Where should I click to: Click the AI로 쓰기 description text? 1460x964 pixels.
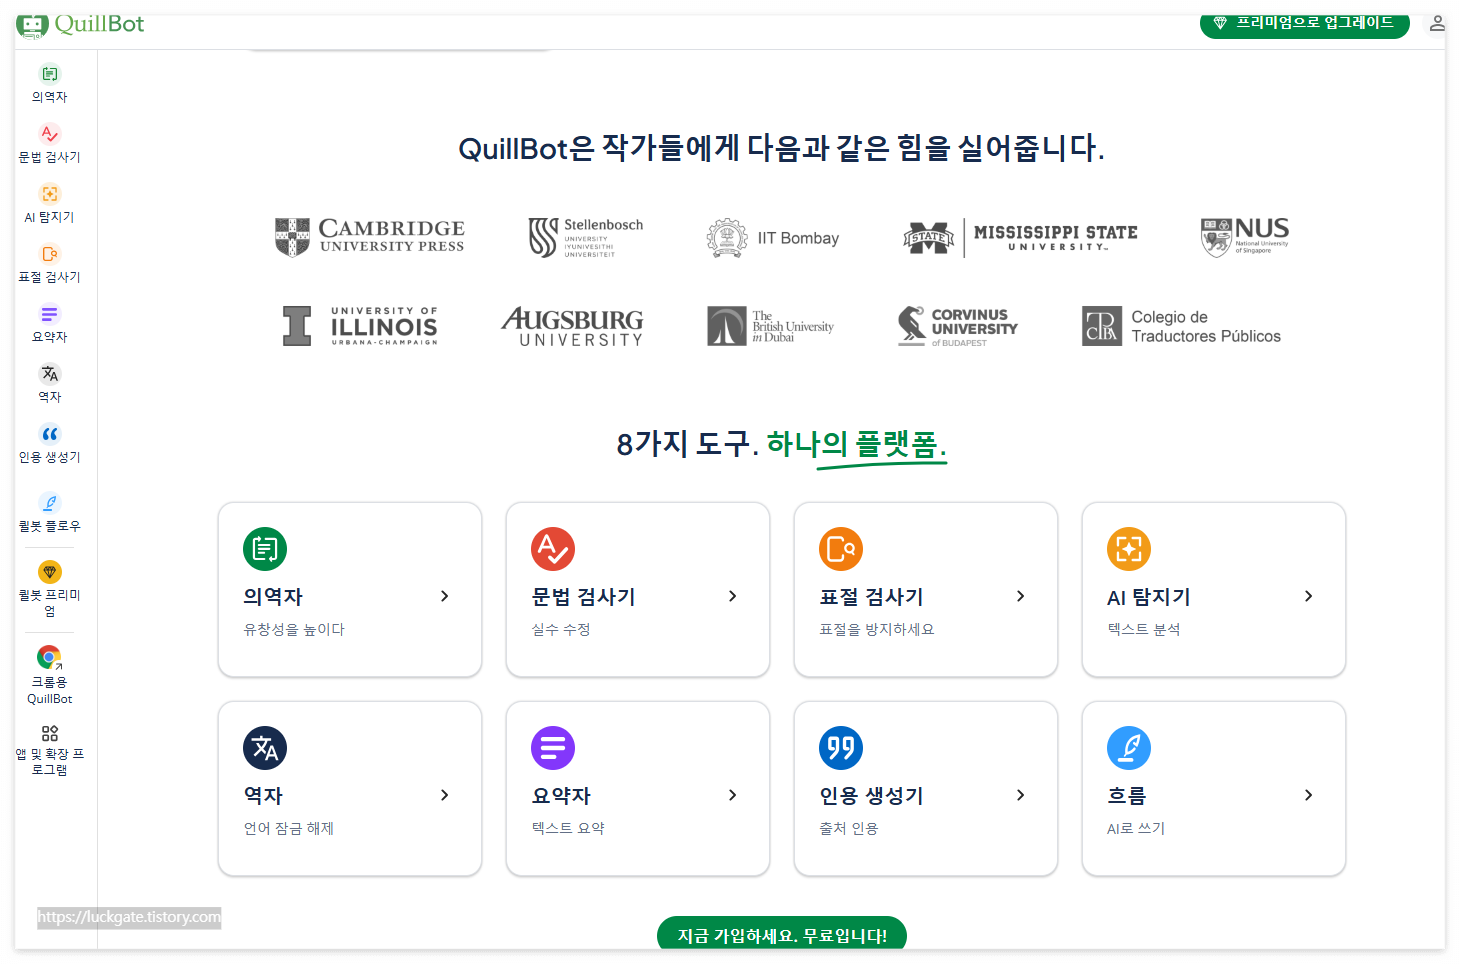pyautogui.click(x=1136, y=828)
